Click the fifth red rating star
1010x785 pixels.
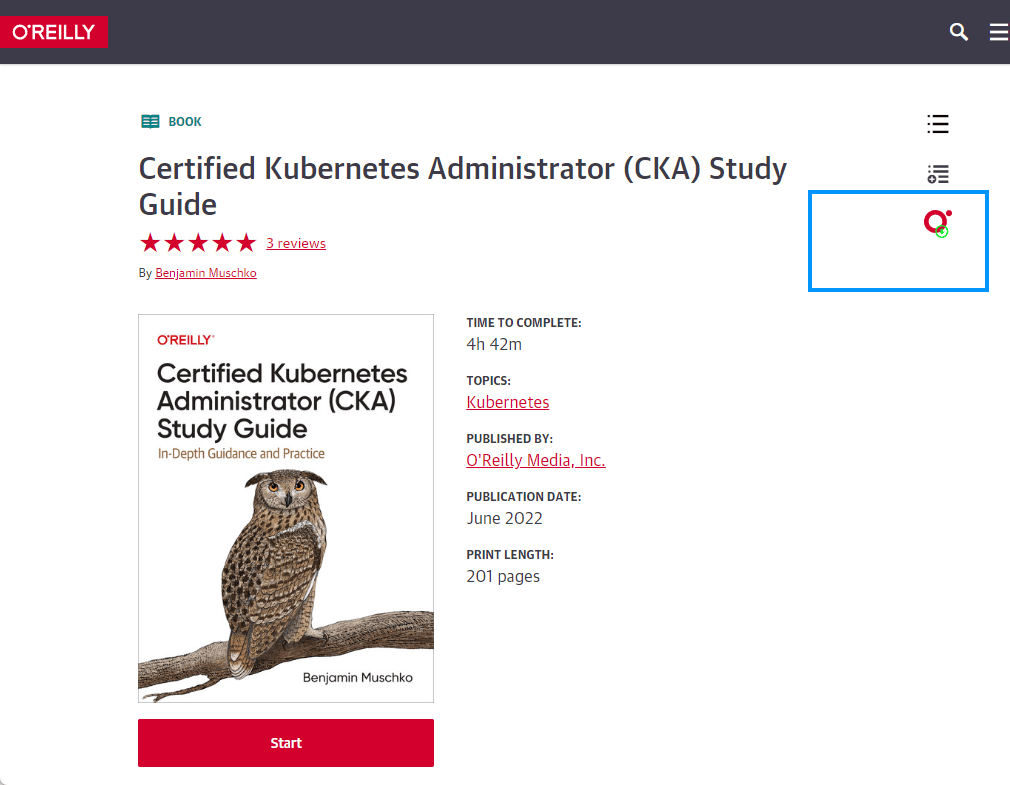point(246,243)
